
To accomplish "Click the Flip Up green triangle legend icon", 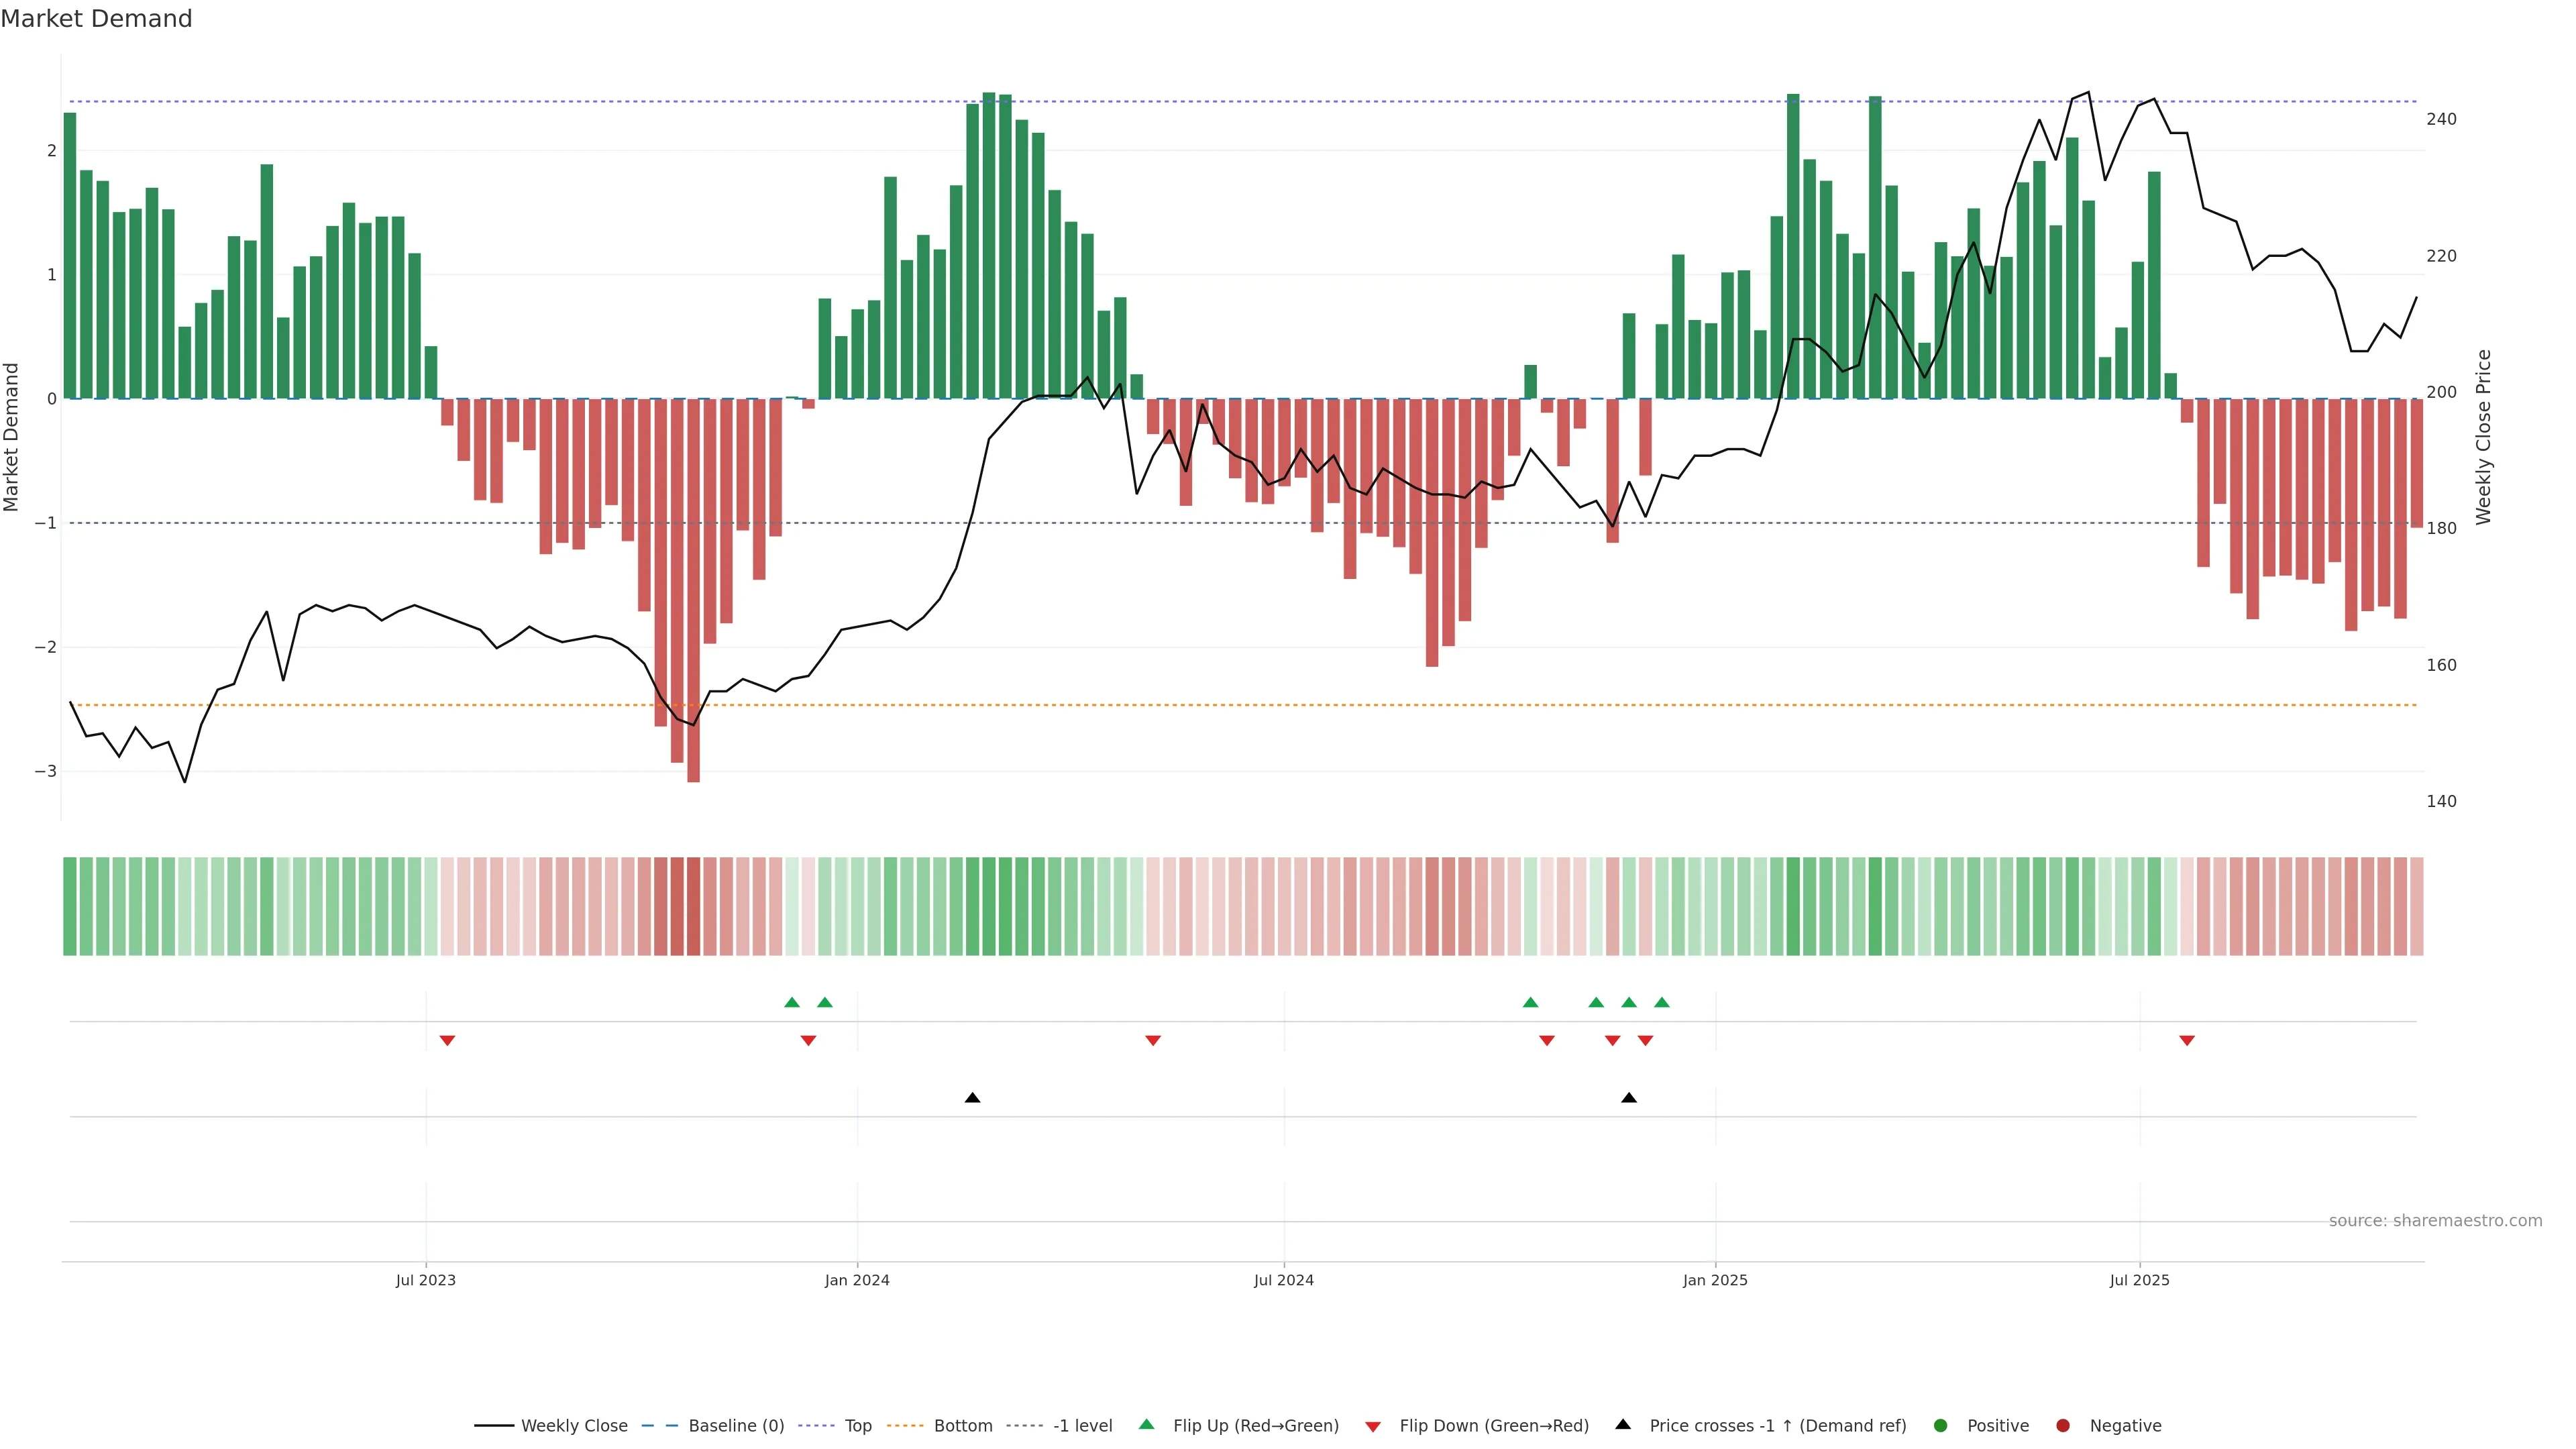I will 1146,1424.
